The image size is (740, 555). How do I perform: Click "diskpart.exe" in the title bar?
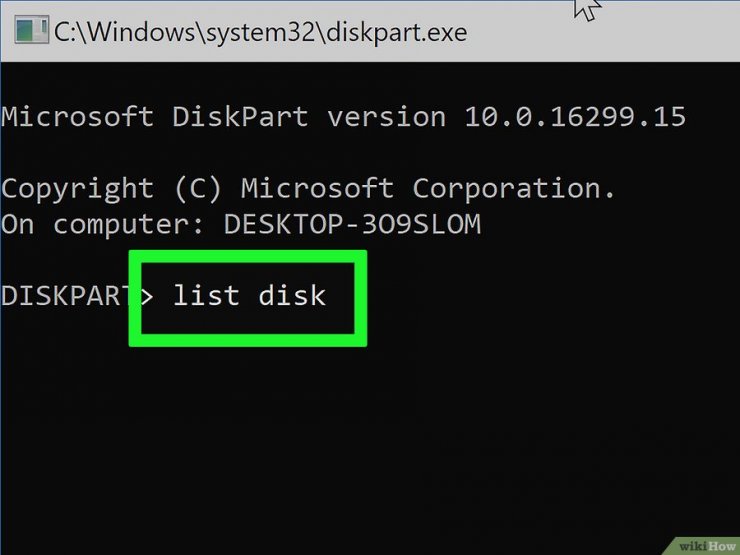(x=396, y=32)
